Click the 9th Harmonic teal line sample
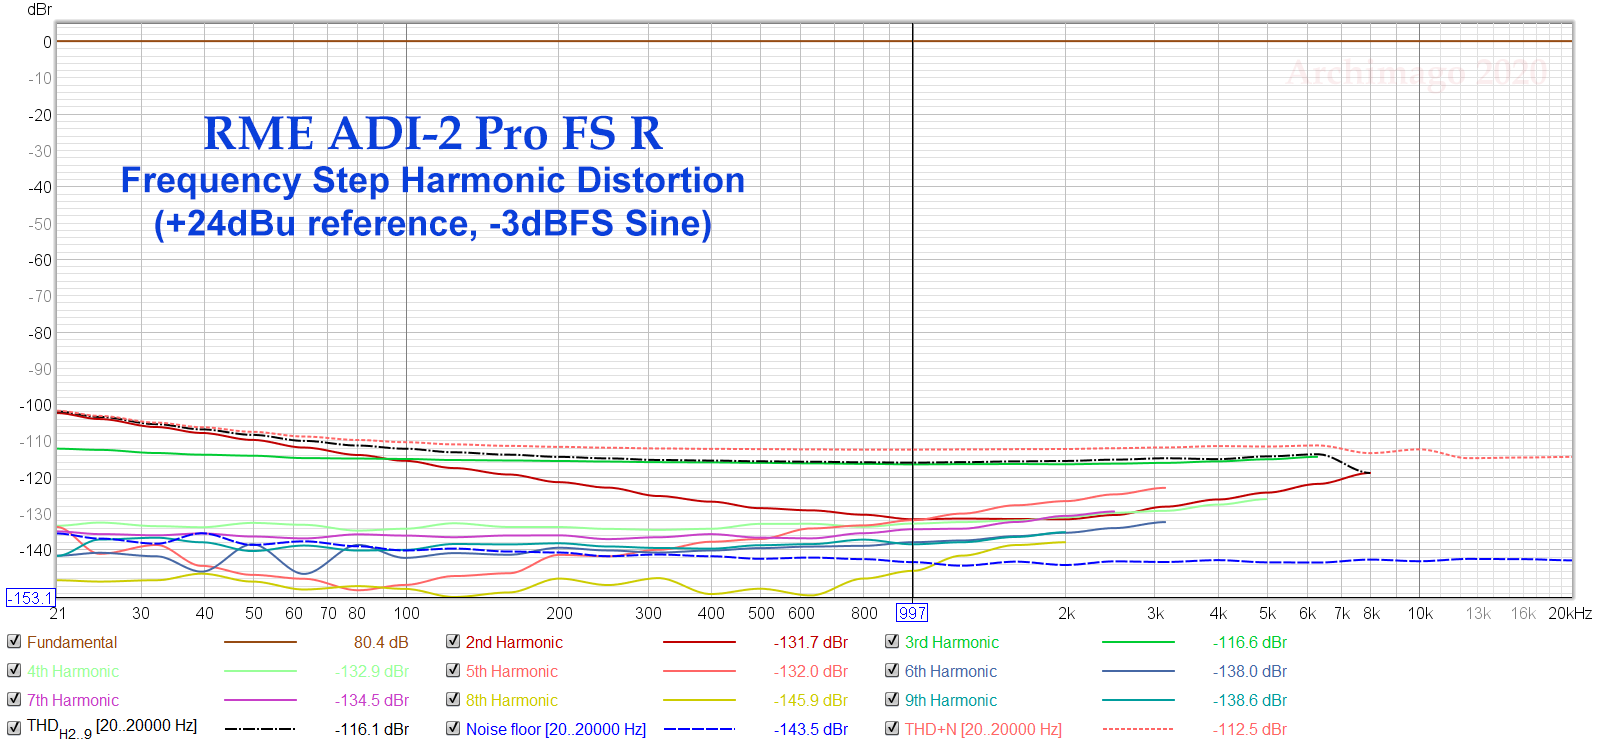1600x746 pixels. [x=1138, y=700]
